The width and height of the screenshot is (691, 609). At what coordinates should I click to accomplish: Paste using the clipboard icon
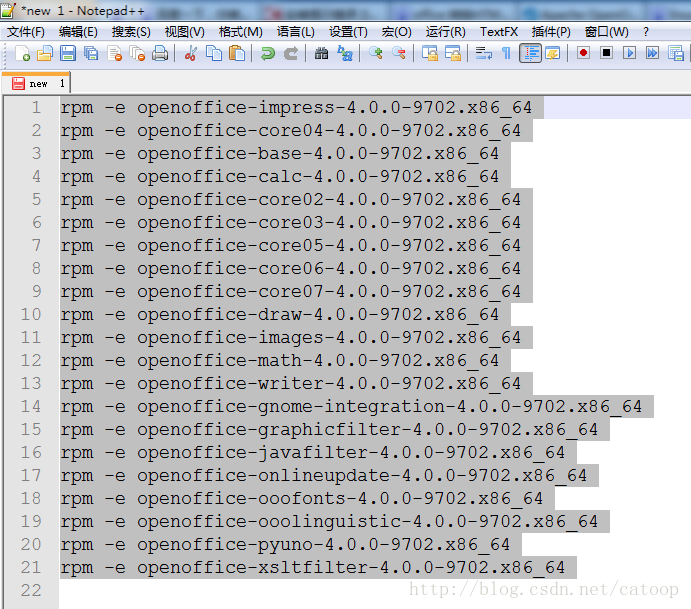(237, 53)
